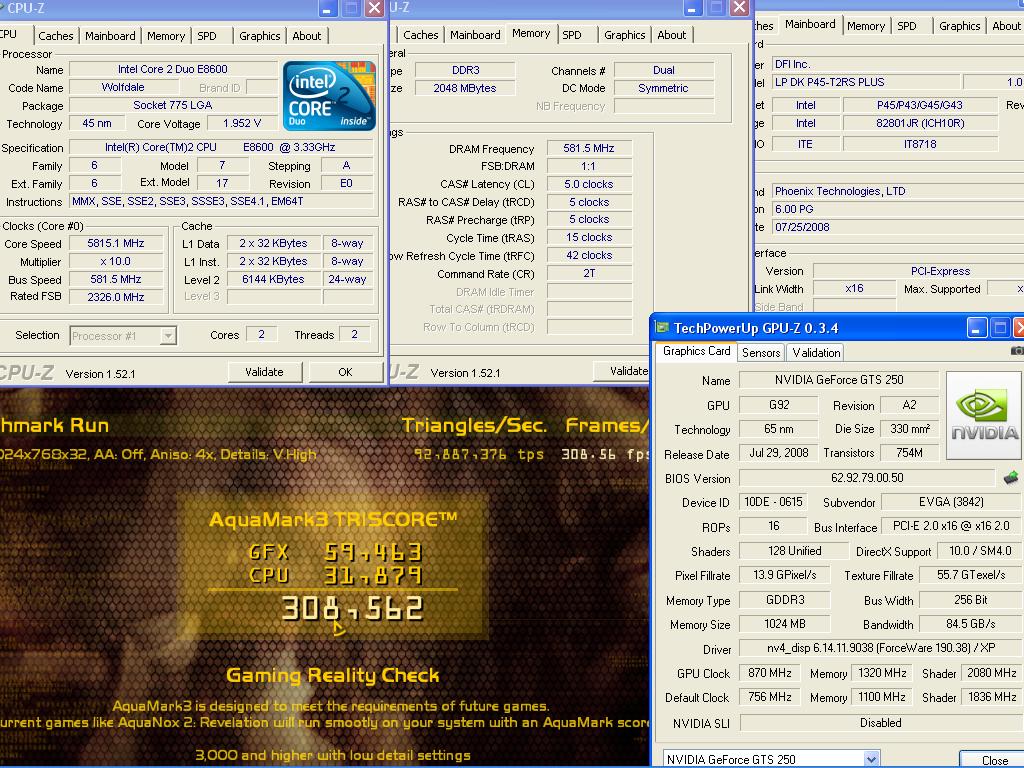Click the Default Clock 756 MHz field
The image size is (1024, 768).
click(x=769, y=697)
